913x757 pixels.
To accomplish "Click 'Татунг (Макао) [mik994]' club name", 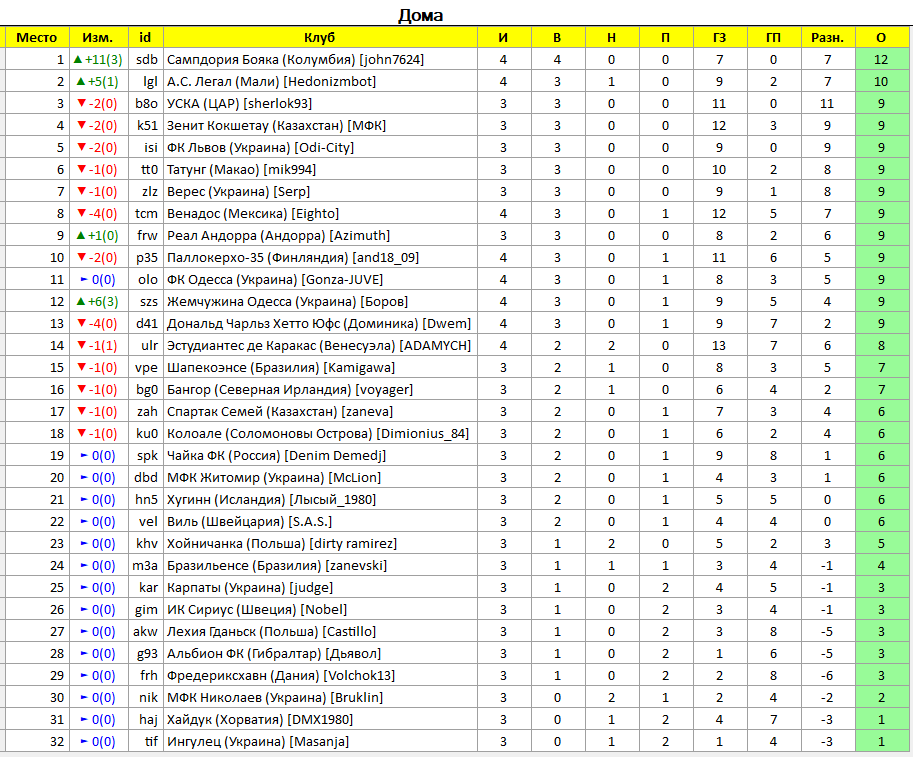I will tap(241, 169).
